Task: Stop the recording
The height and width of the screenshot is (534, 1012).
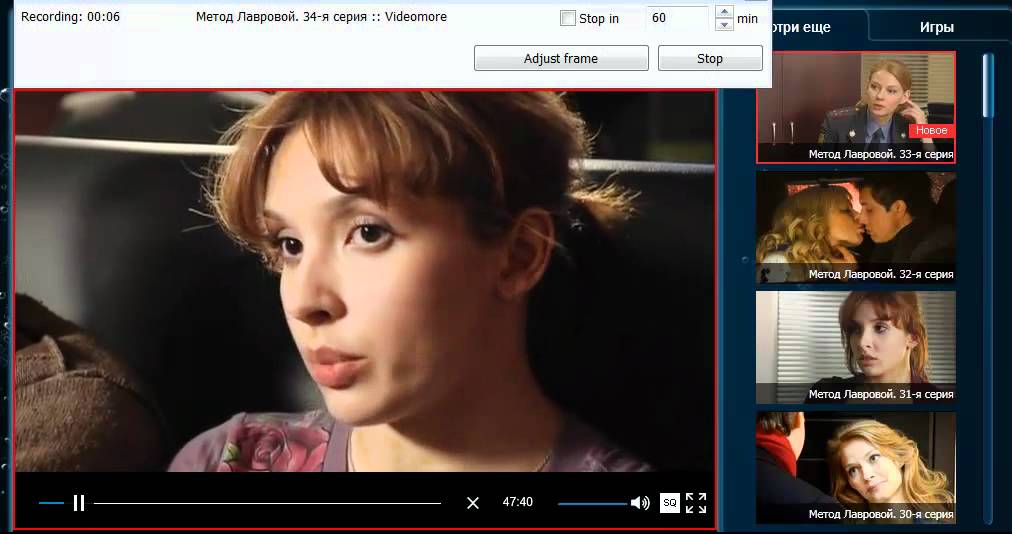Action: click(x=710, y=58)
